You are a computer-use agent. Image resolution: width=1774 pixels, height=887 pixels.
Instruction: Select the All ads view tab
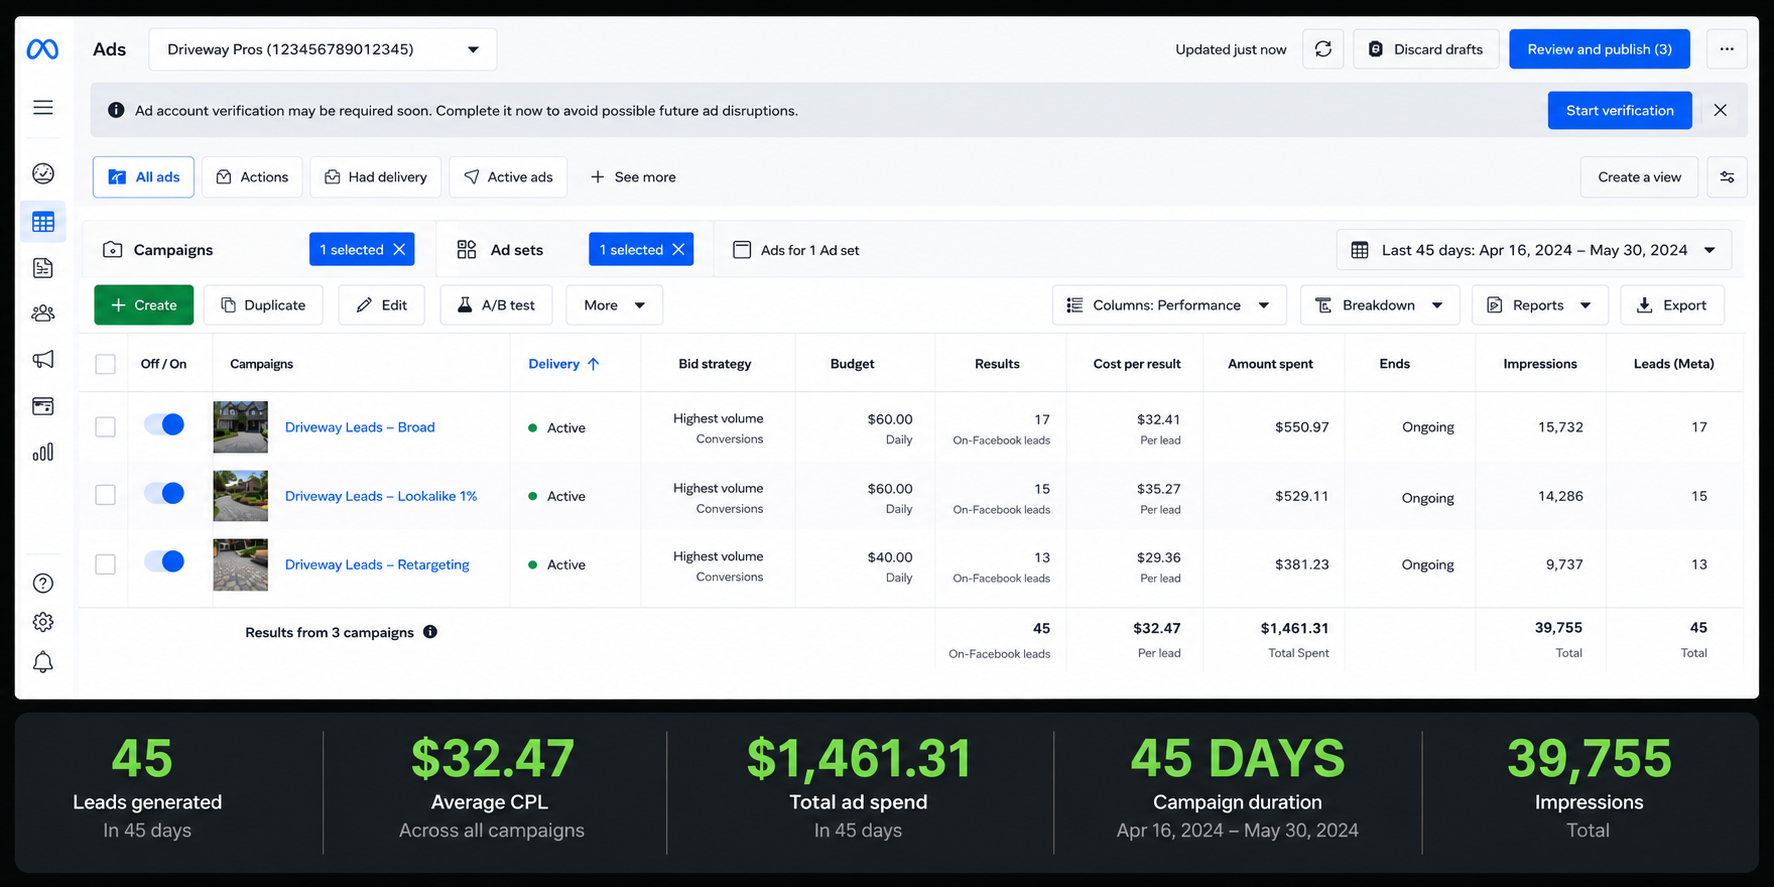(x=144, y=177)
